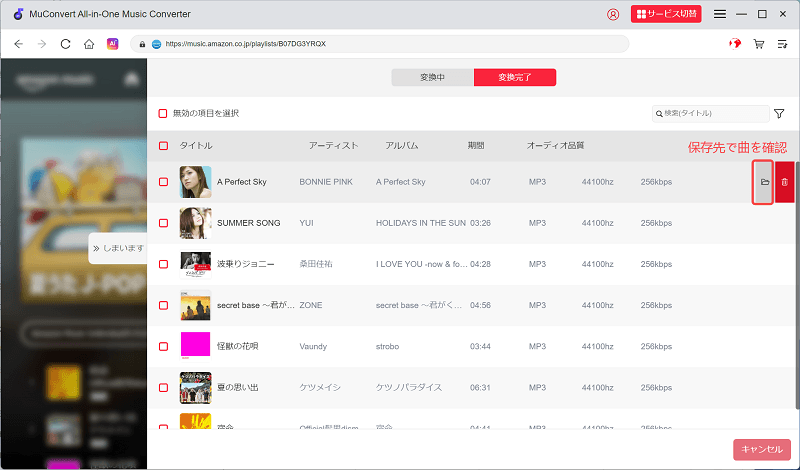Reload the current page

[x=65, y=44]
